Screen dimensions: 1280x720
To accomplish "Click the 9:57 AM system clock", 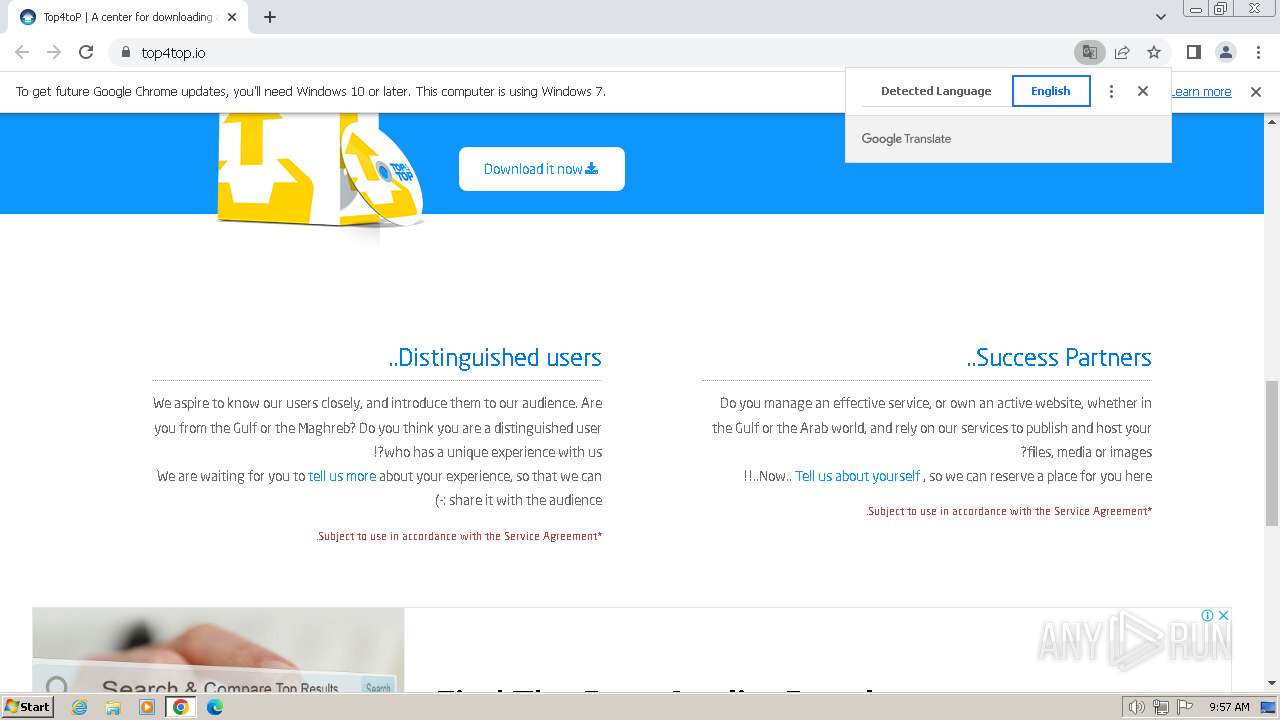I will tap(1229, 707).
